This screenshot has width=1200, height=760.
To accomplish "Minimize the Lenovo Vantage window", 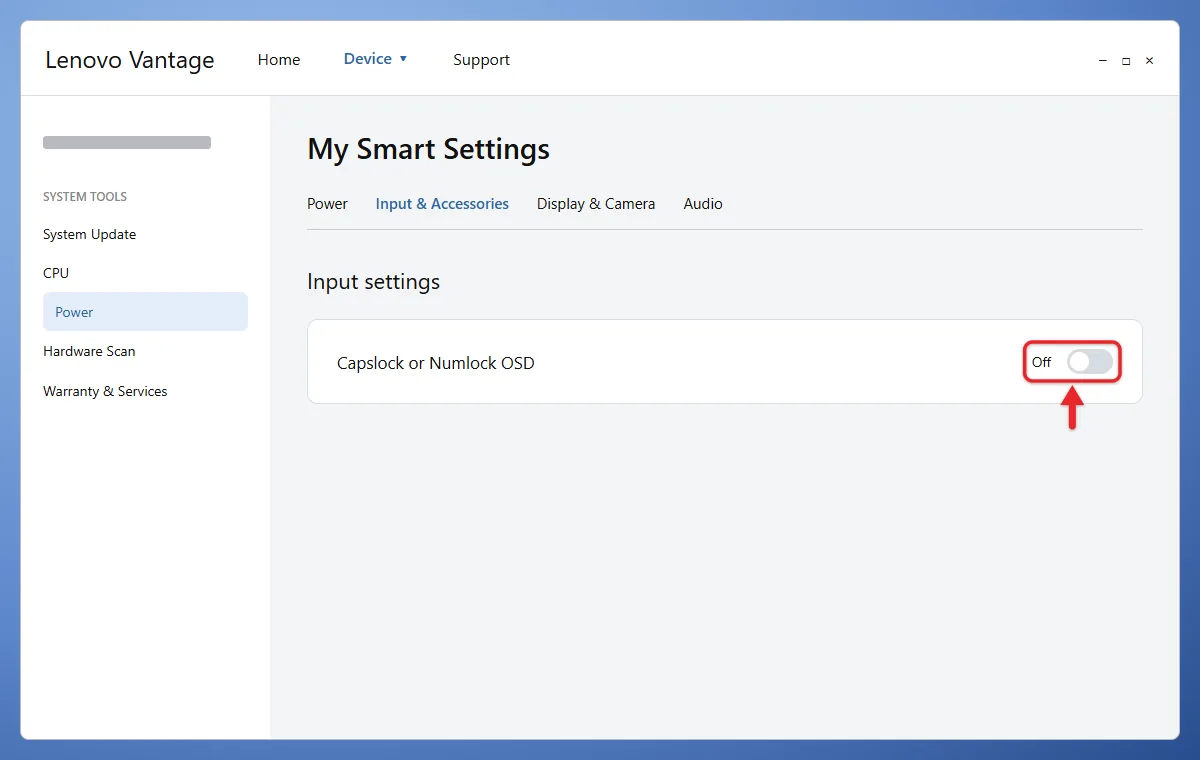I will pyautogui.click(x=1103, y=61).
